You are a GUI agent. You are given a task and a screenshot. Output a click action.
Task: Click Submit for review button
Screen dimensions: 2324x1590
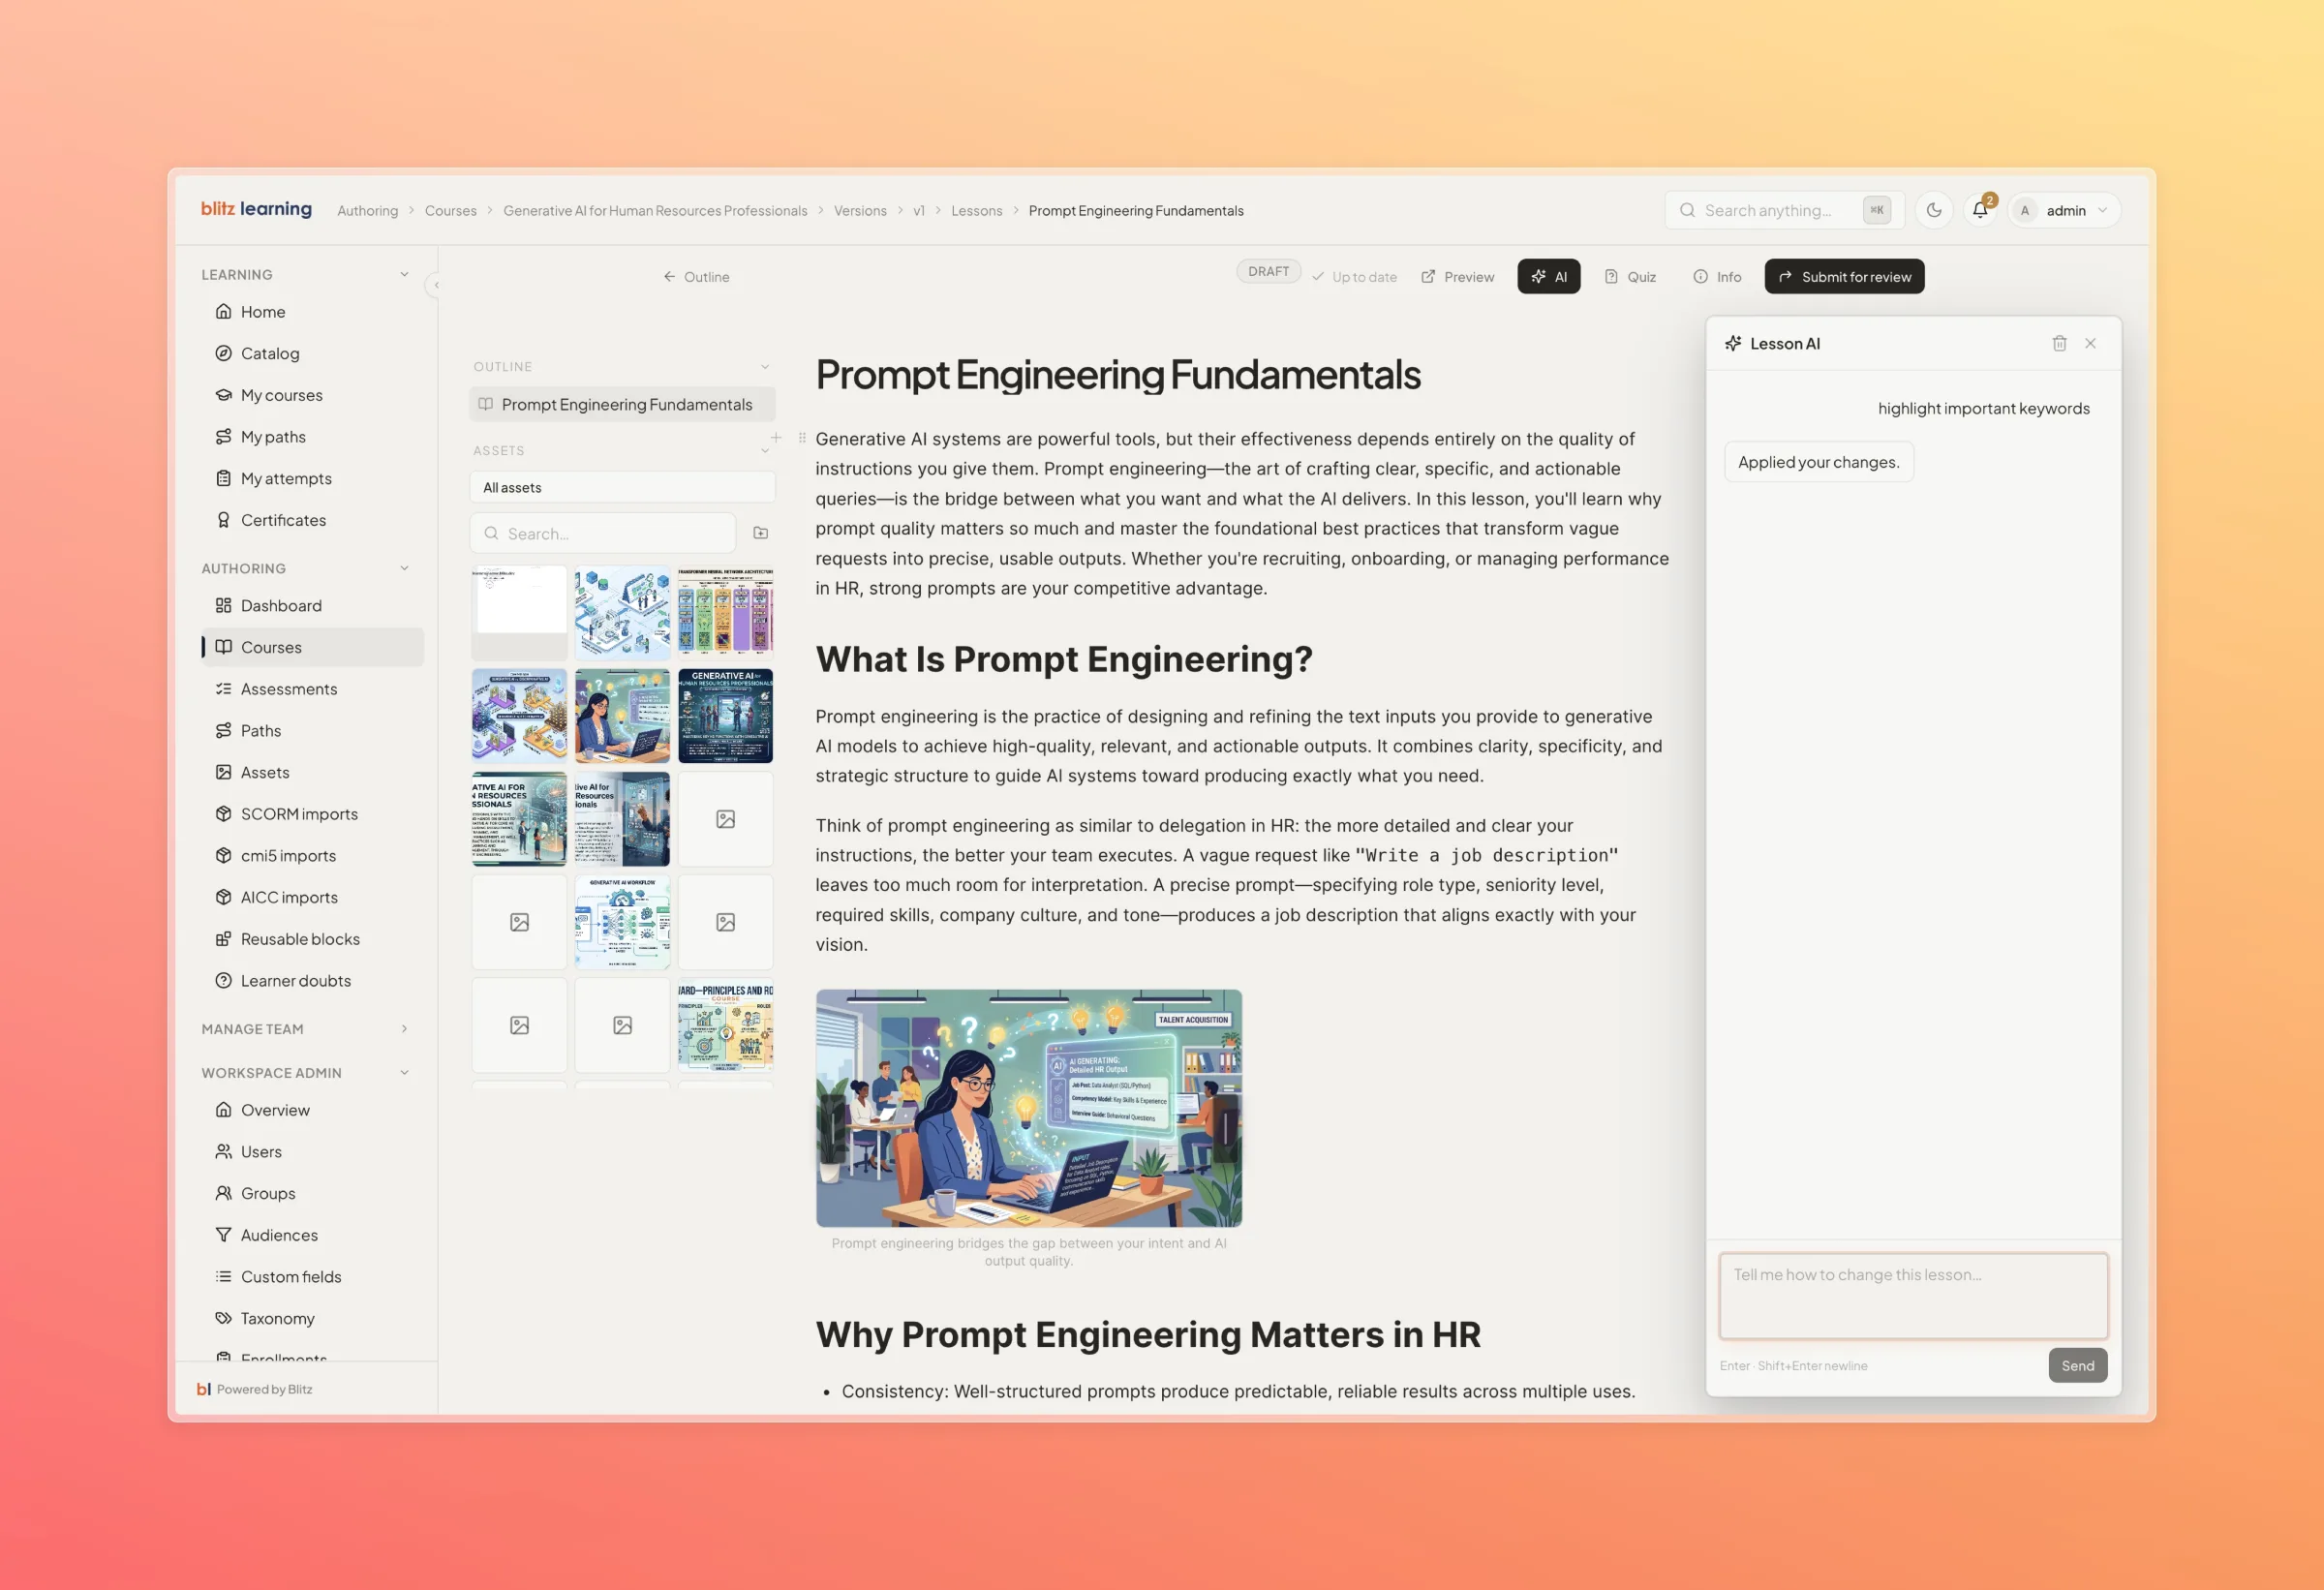coord(1844,277)
